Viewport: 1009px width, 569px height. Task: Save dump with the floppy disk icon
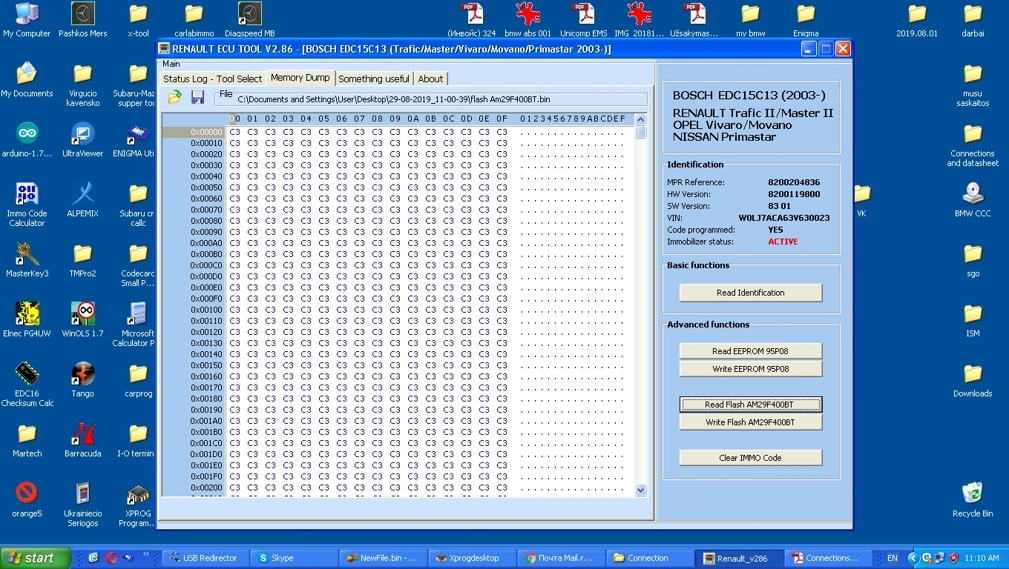pyautogui.click(x=198, y=97)
